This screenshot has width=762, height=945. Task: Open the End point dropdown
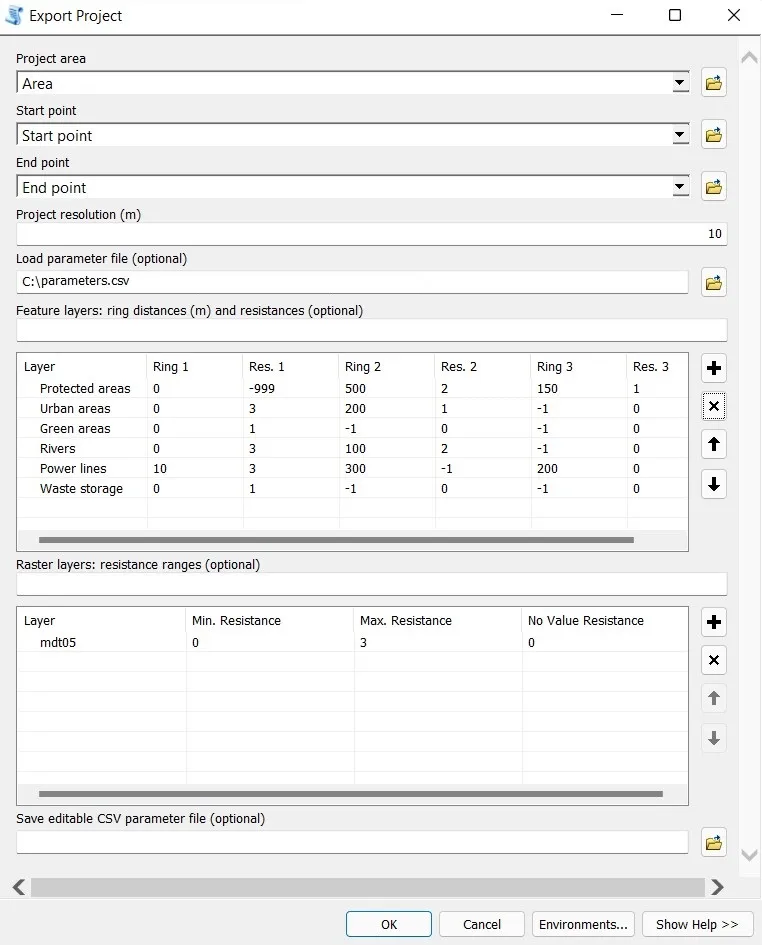tap(681, 186)
